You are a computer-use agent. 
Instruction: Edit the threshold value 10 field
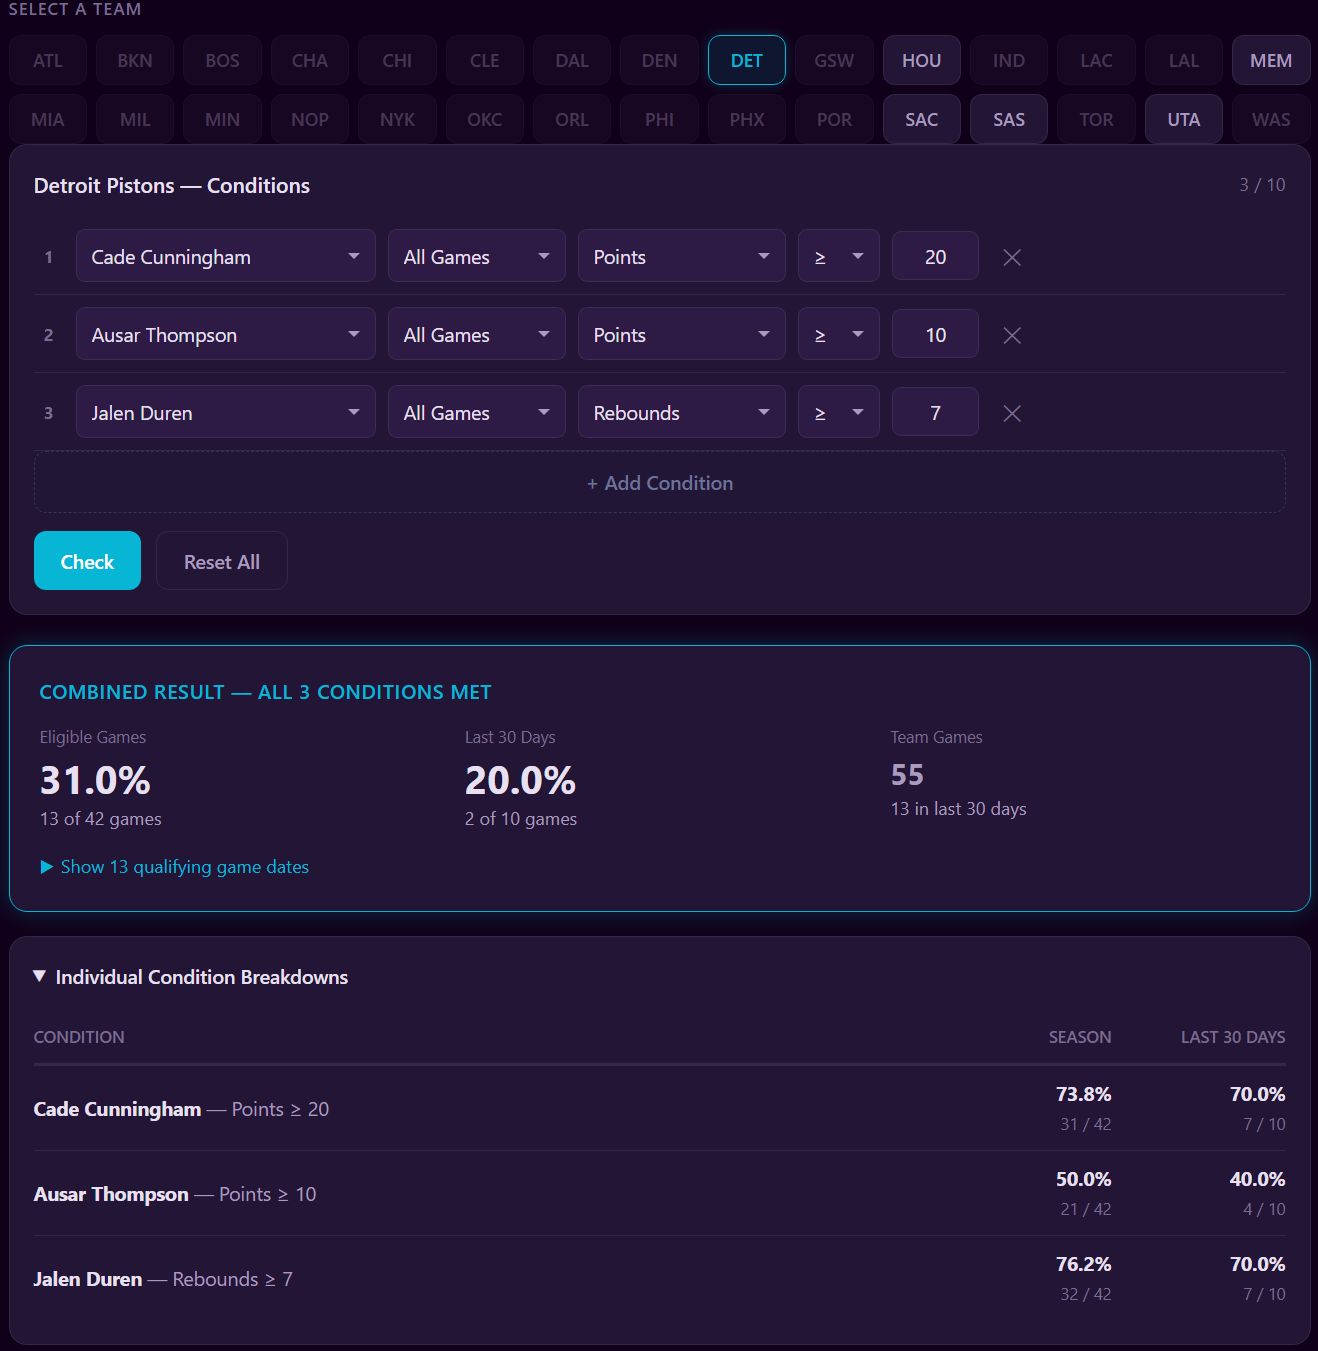tap(935, 334)
